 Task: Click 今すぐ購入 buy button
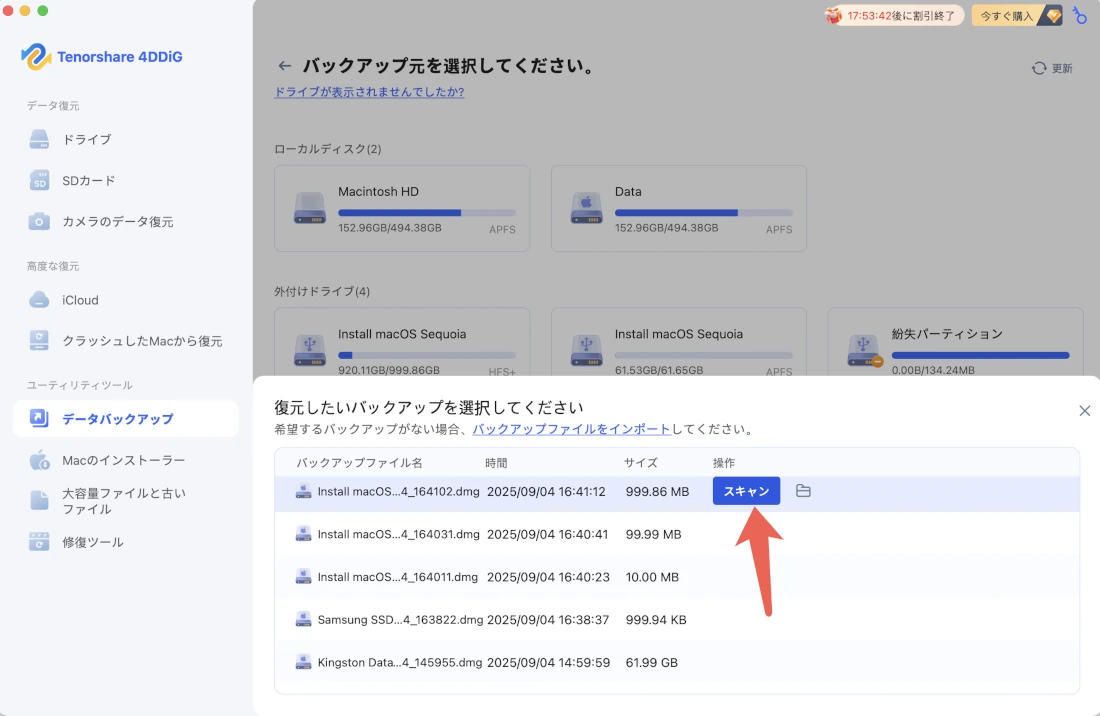pyautogui.click(x=1017, y=15)
